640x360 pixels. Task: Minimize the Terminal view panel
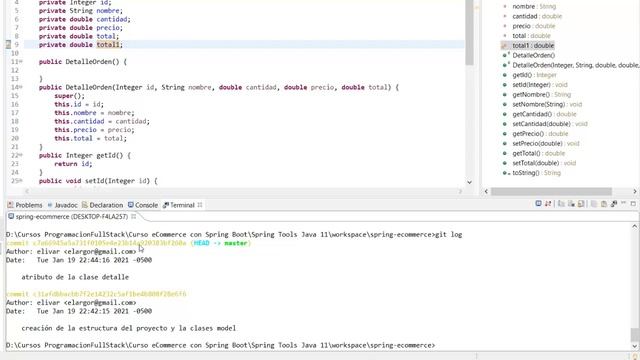(623, 203)
